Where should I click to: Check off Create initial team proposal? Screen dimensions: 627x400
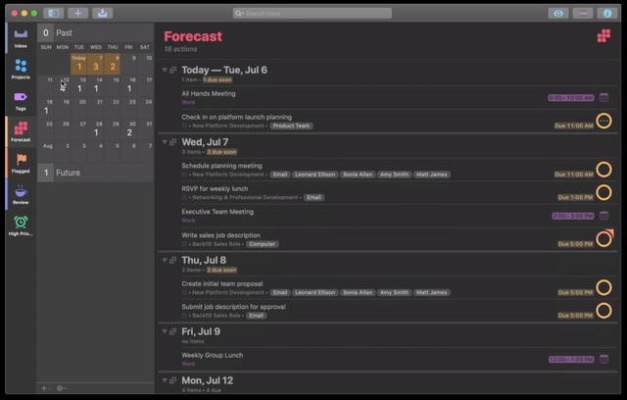coord(603,288)
